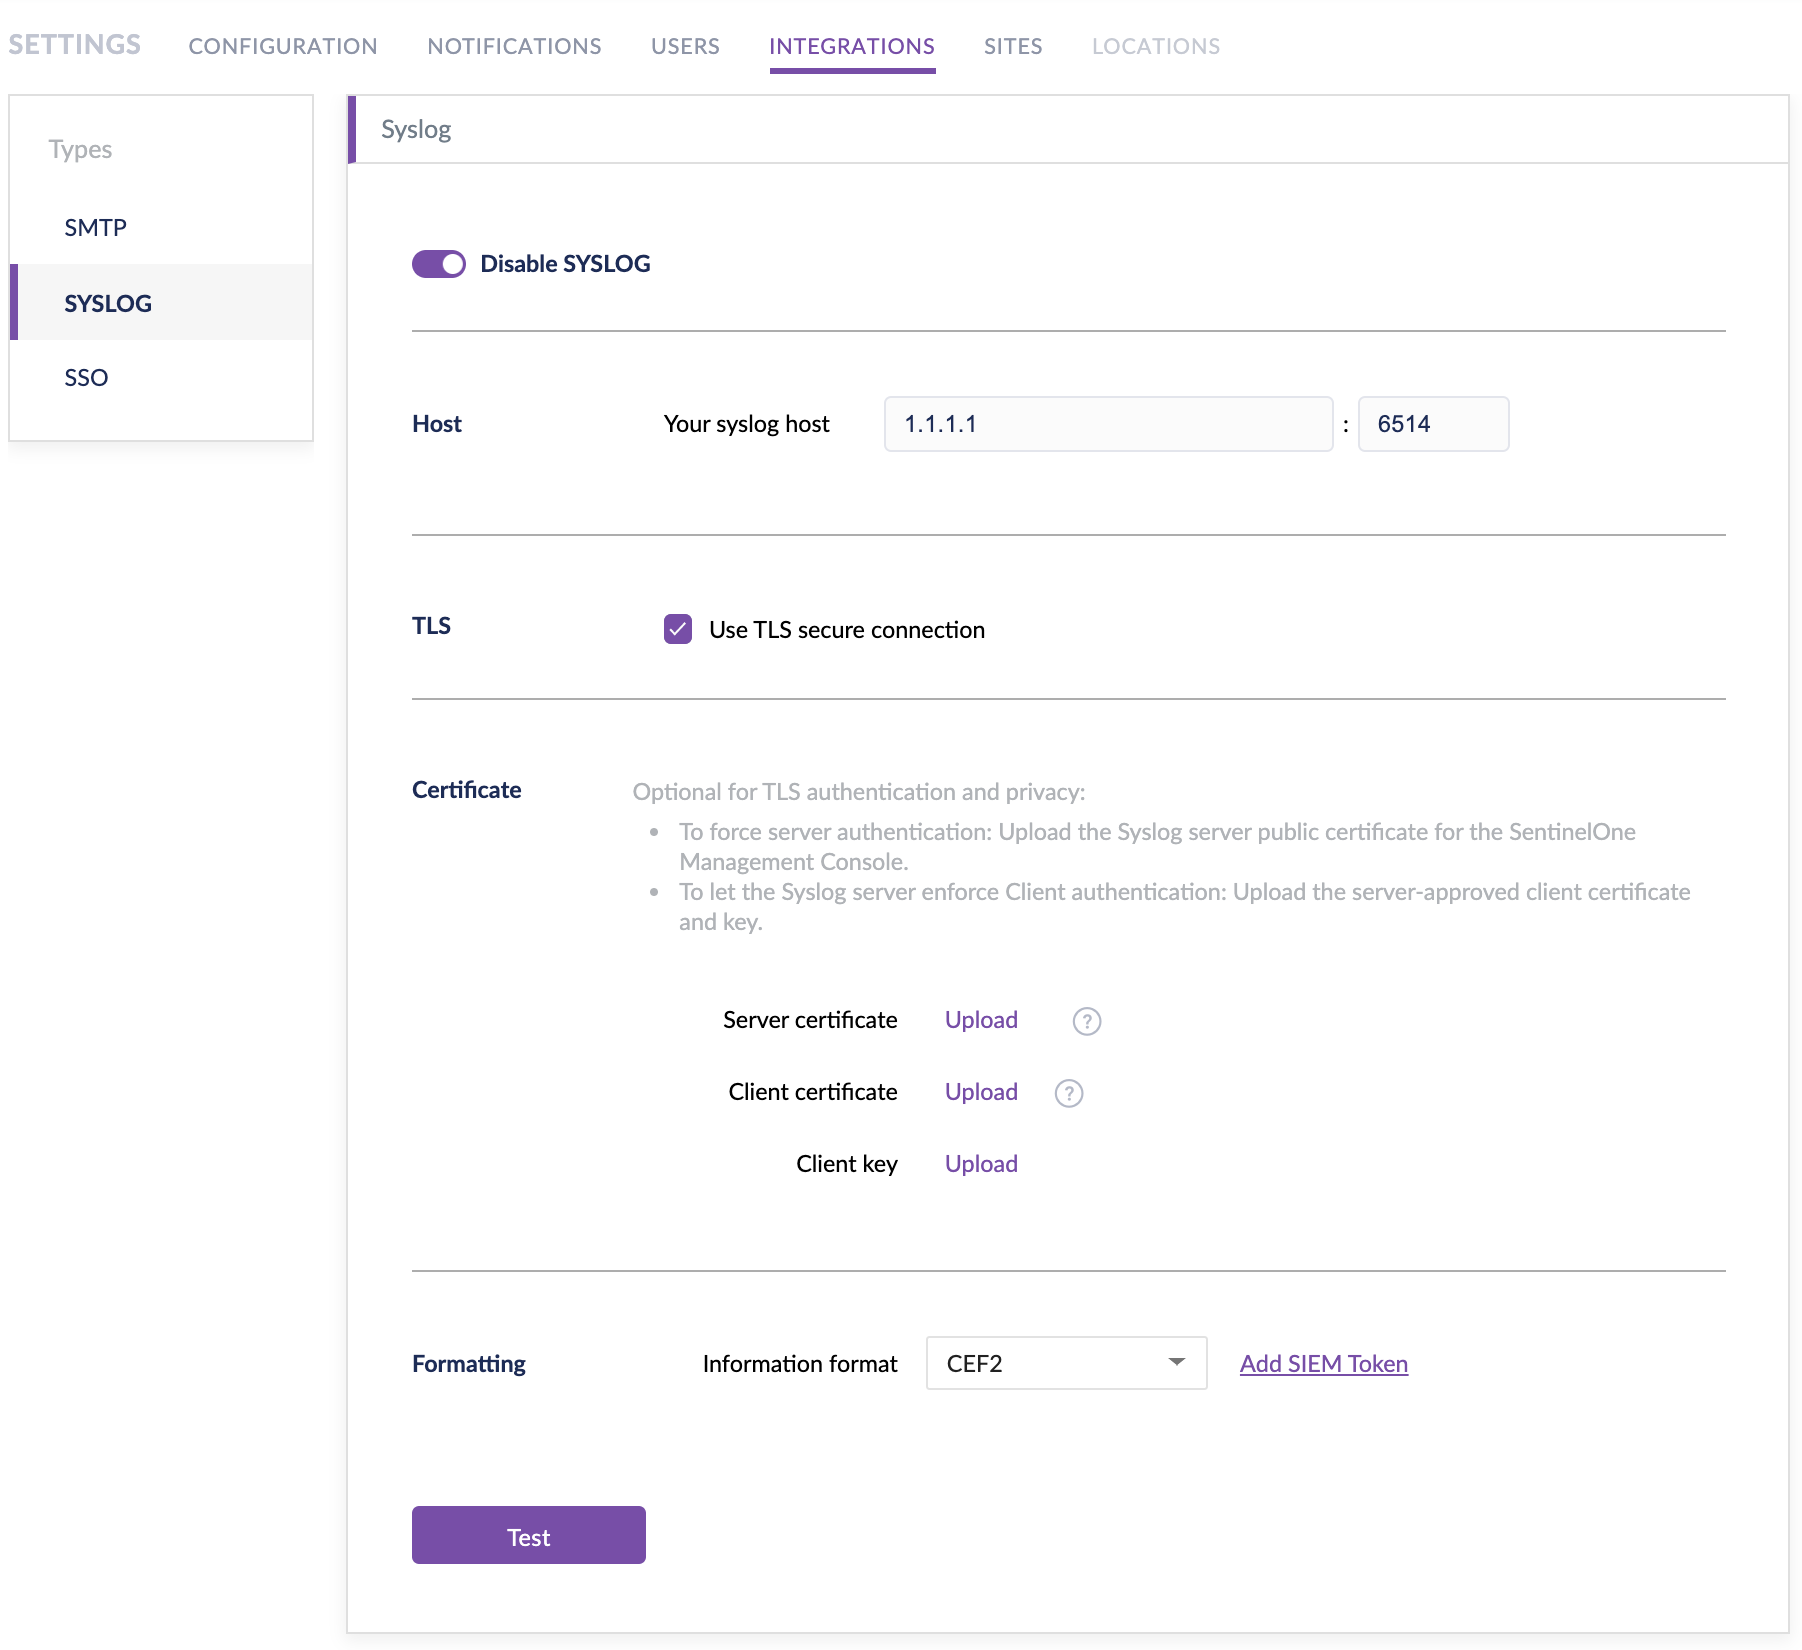The image size is (1802, 1650).
Task: Click the Test button
Action: tap(528, 1535)
